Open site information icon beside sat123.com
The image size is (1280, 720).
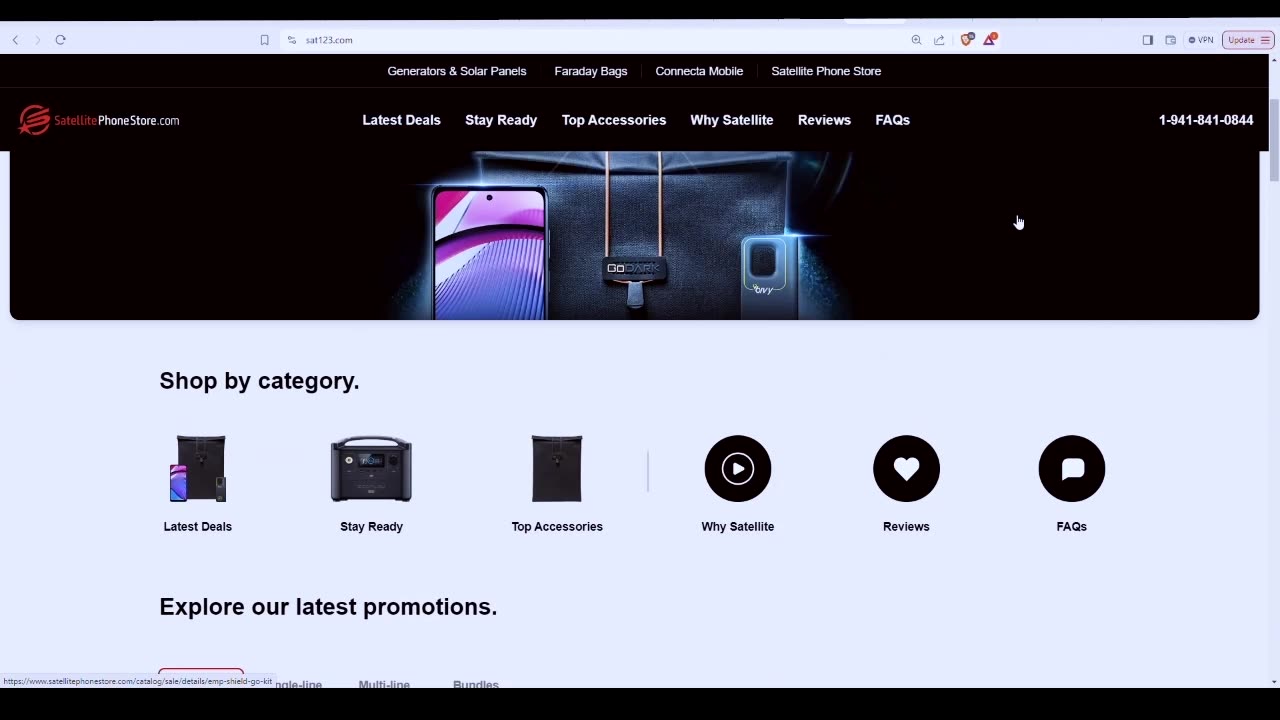(292, 40)
